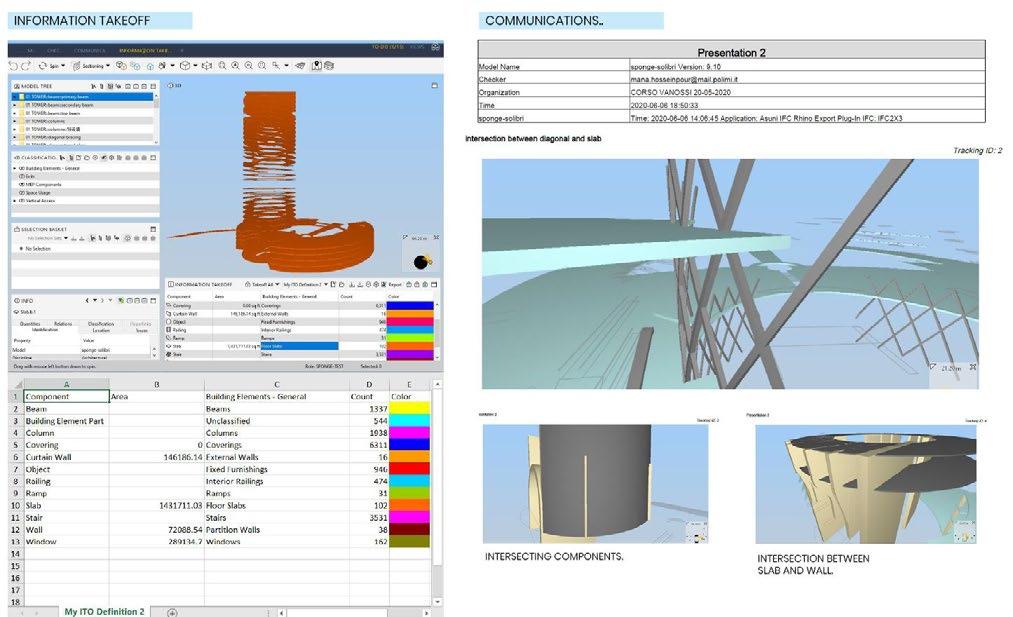The height and width of the screenshot is (617, 1013).
Task: Select Excel cell A1 Component
Action: point(66,397)
